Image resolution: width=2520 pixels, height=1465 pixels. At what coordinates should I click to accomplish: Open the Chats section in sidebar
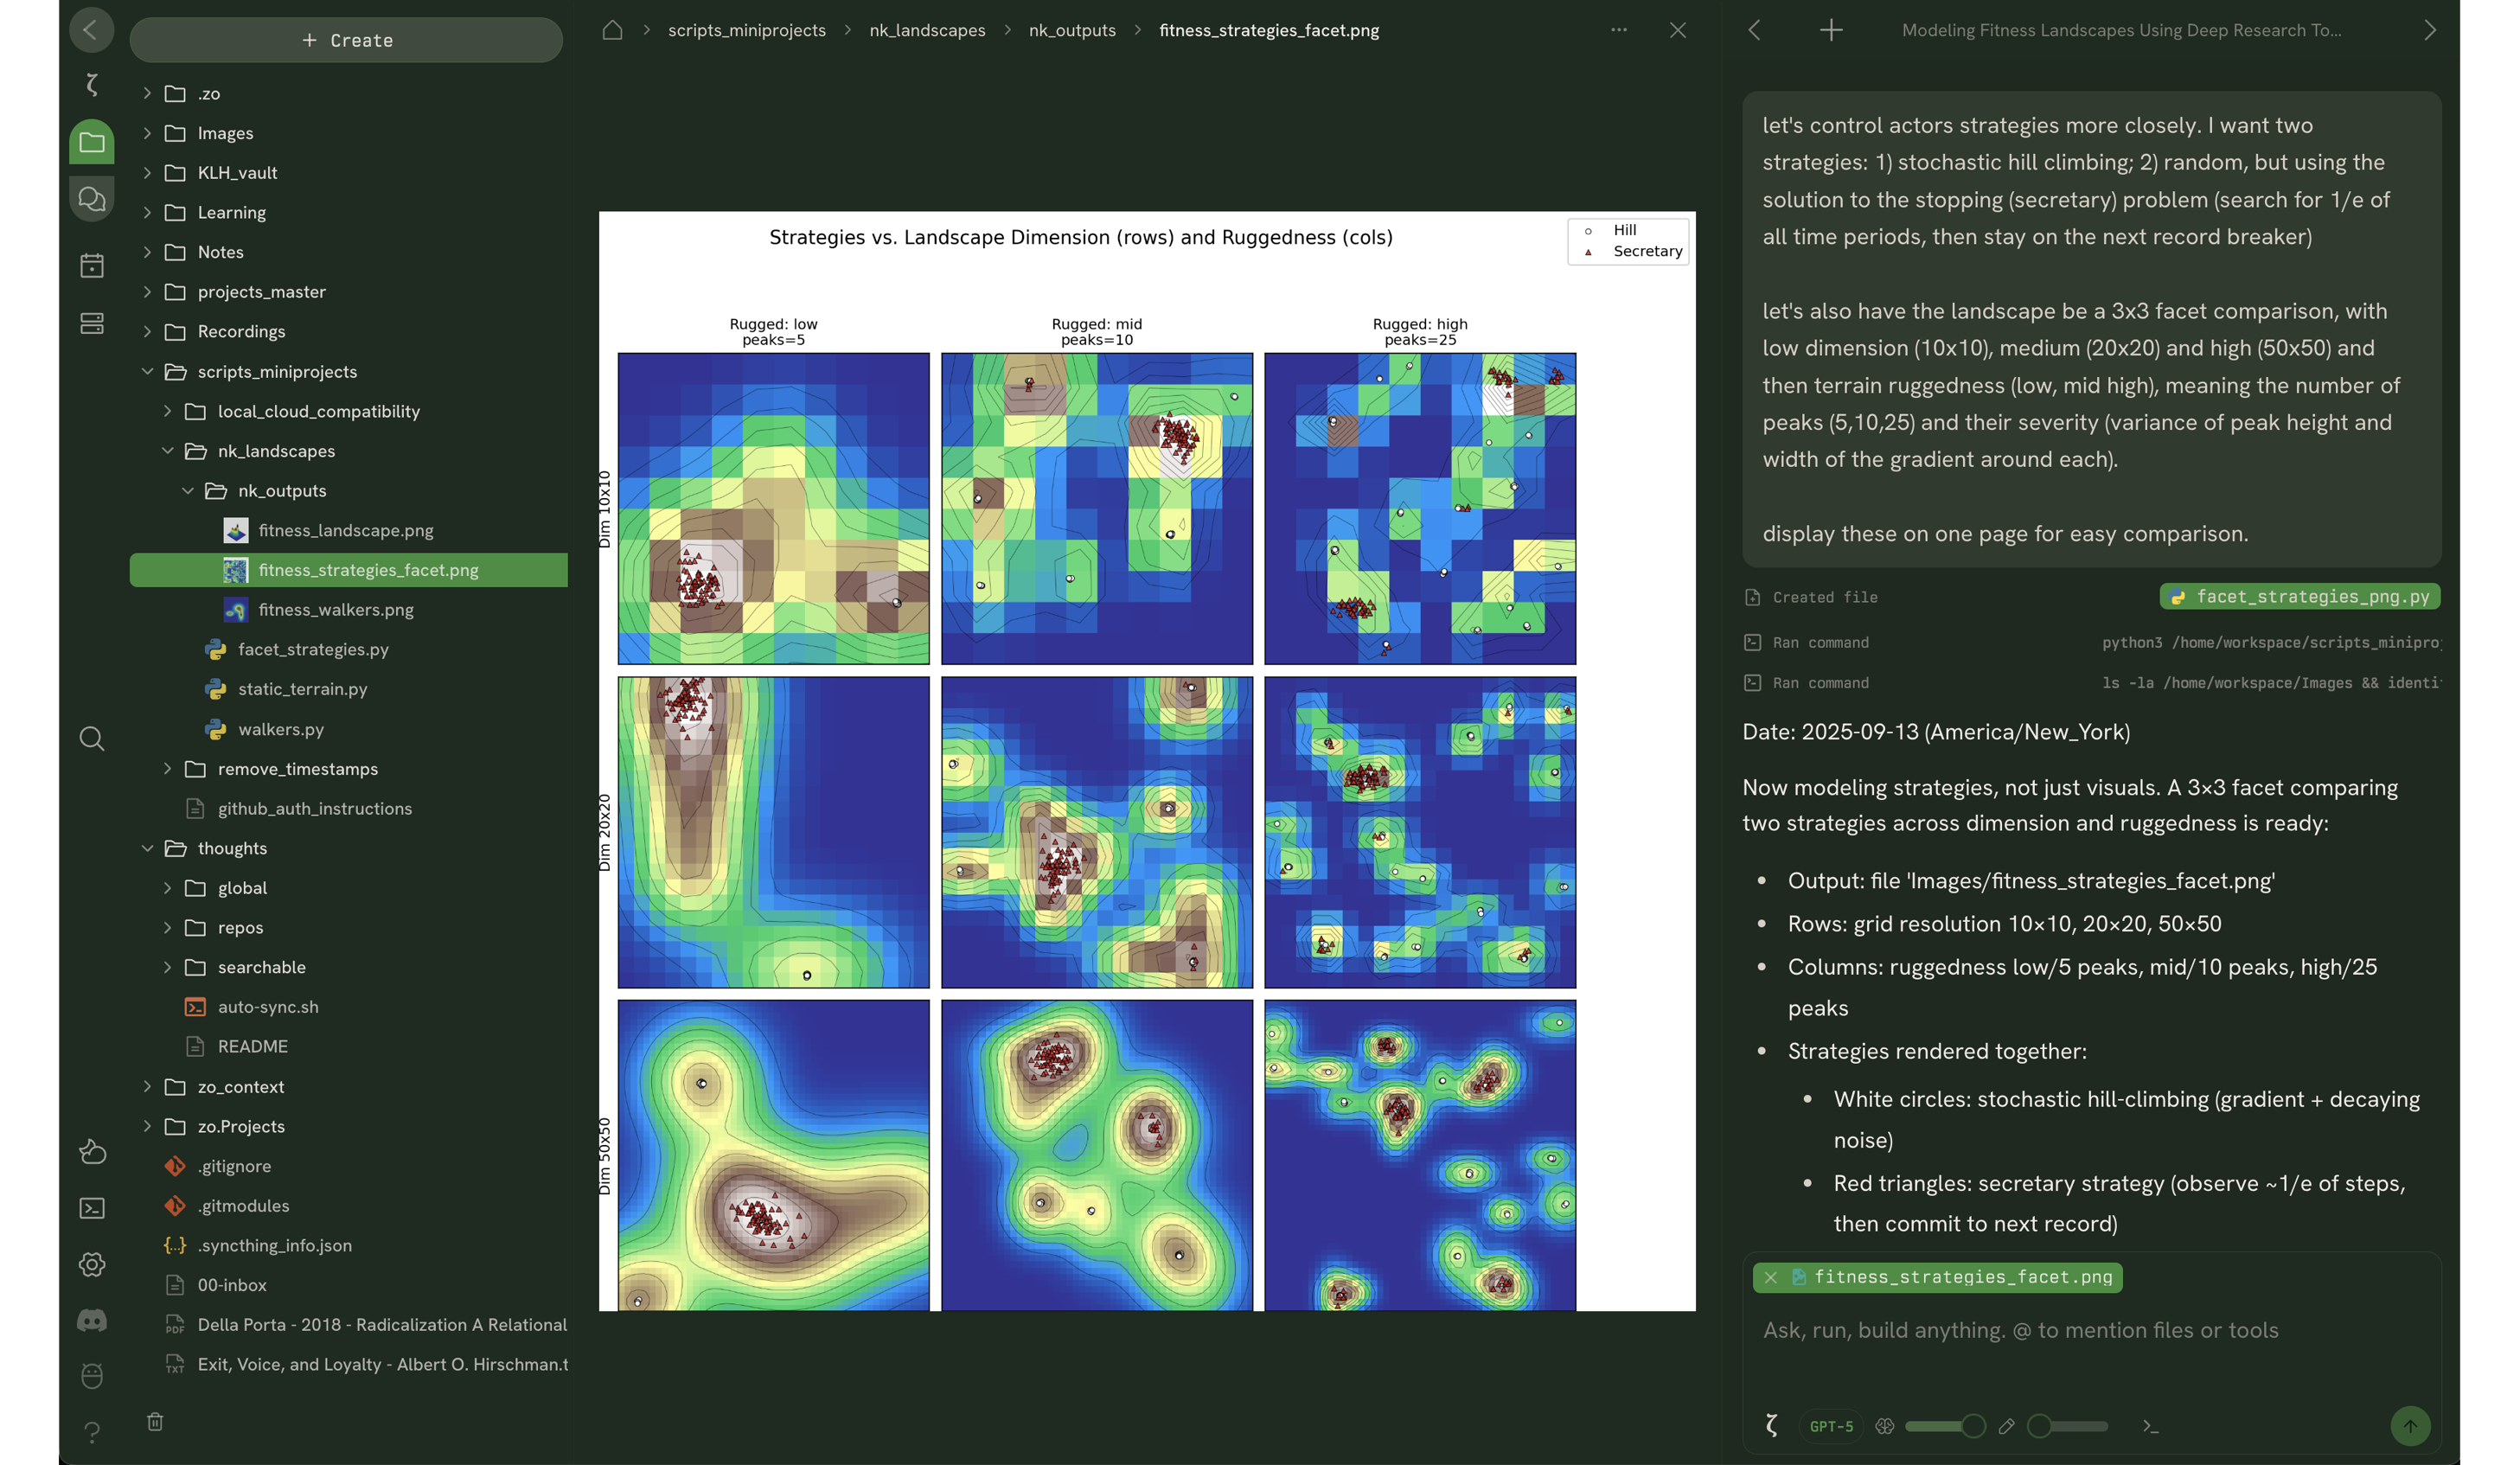[91, 199]
